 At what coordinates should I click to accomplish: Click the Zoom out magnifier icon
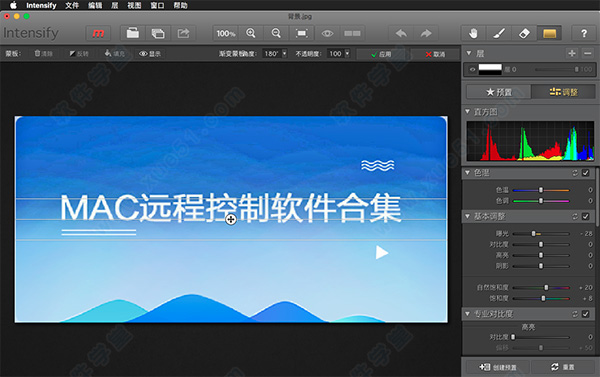(x=276, y=34)
